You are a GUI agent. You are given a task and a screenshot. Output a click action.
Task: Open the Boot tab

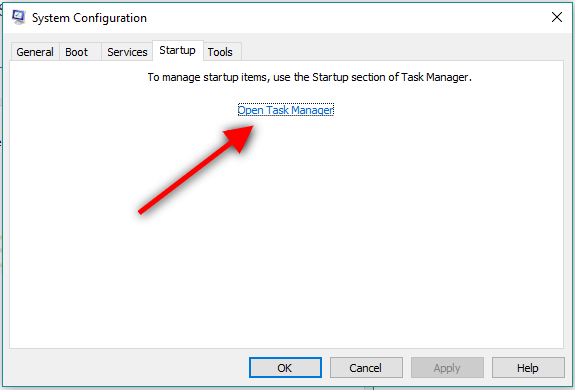pyautogui.click(x=77, y=52)
